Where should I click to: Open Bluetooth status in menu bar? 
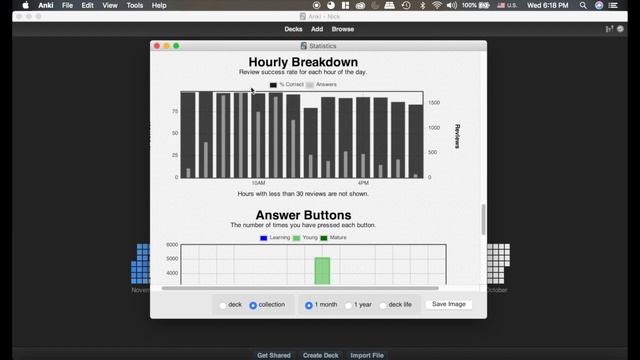[423, 5]
